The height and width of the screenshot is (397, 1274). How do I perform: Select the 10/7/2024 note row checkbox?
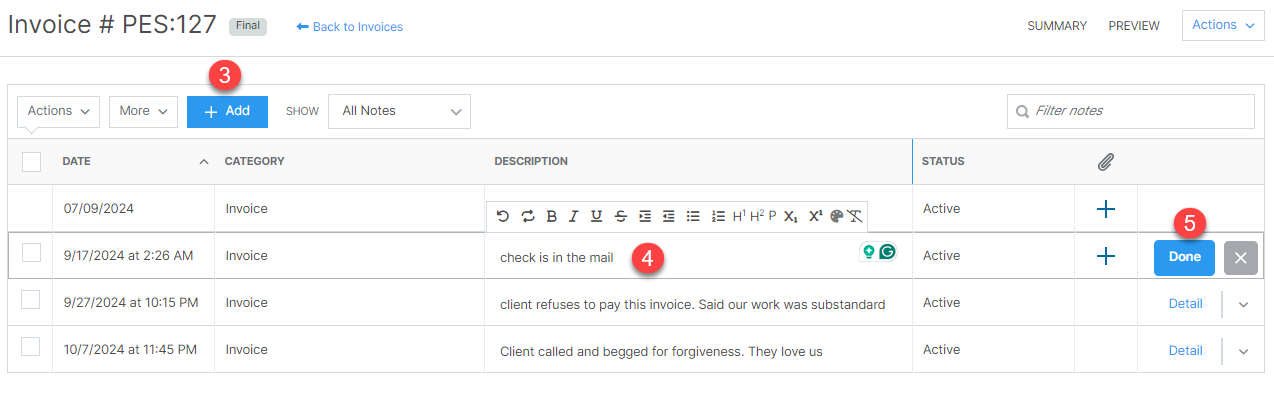pyautogui.click(x=31, y=346)
